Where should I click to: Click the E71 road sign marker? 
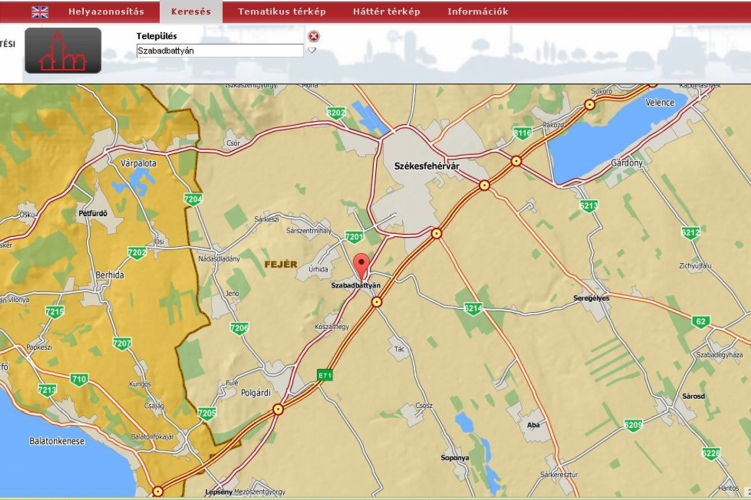[325, 375]
